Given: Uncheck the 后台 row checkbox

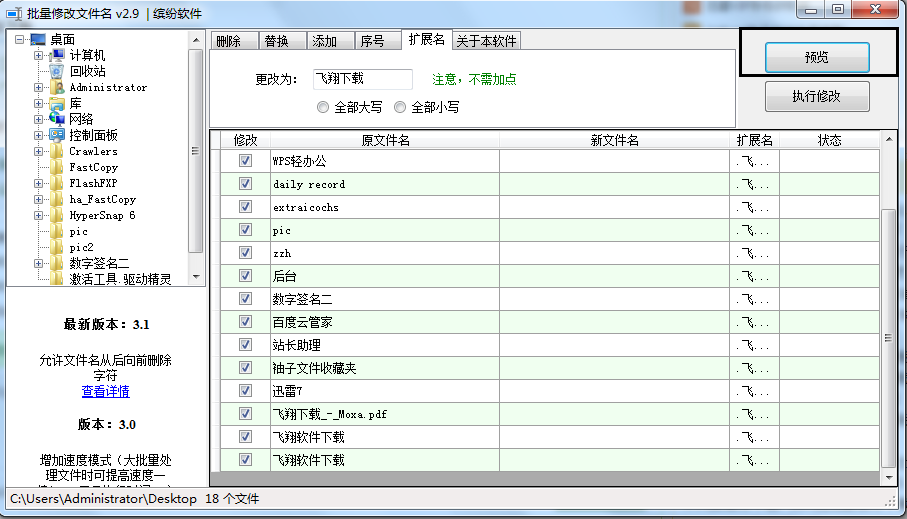Looking at the screenshot, I should pos(245,275).
